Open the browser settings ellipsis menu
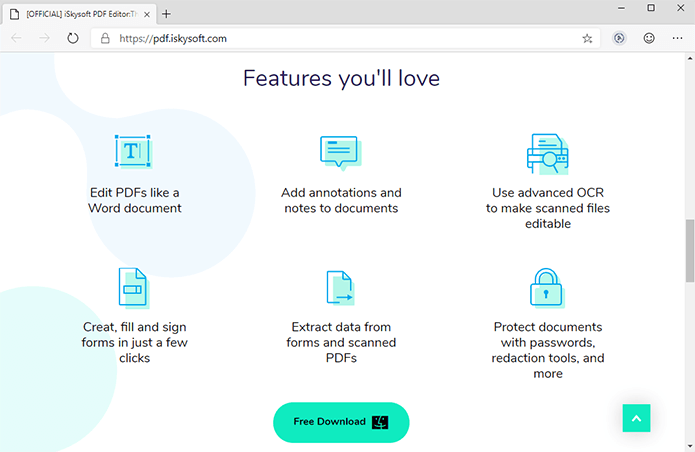The height and width of the screenshot is (452, 695). pos(677,39)
